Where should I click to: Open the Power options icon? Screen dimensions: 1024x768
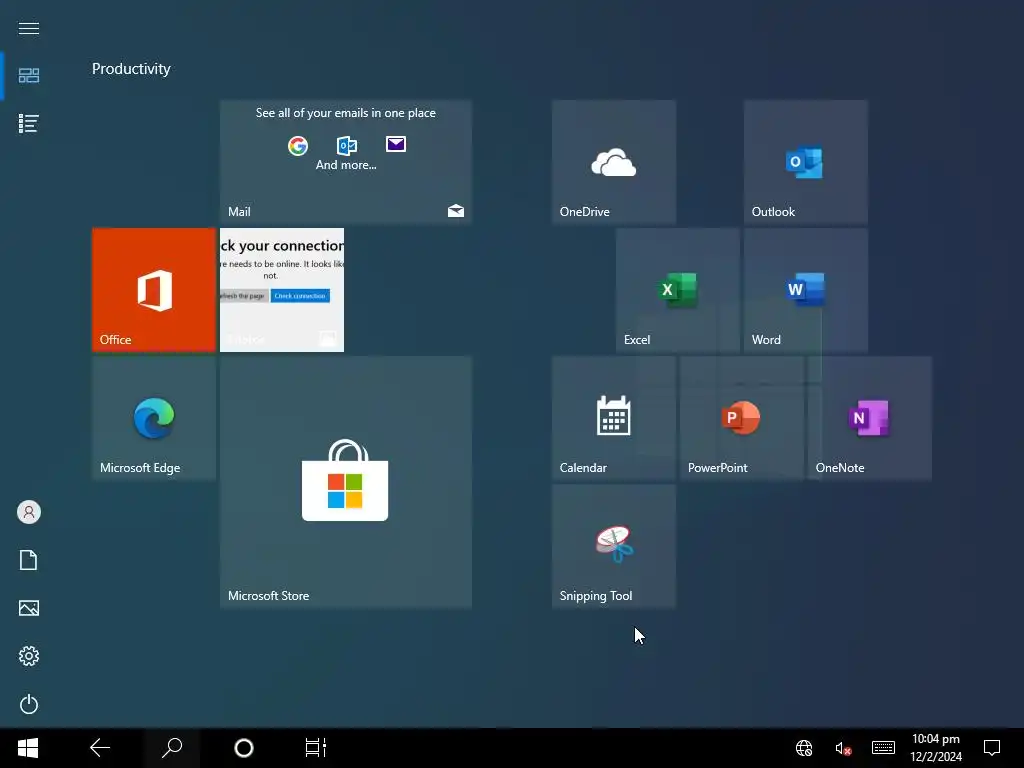tap(29, 704)
